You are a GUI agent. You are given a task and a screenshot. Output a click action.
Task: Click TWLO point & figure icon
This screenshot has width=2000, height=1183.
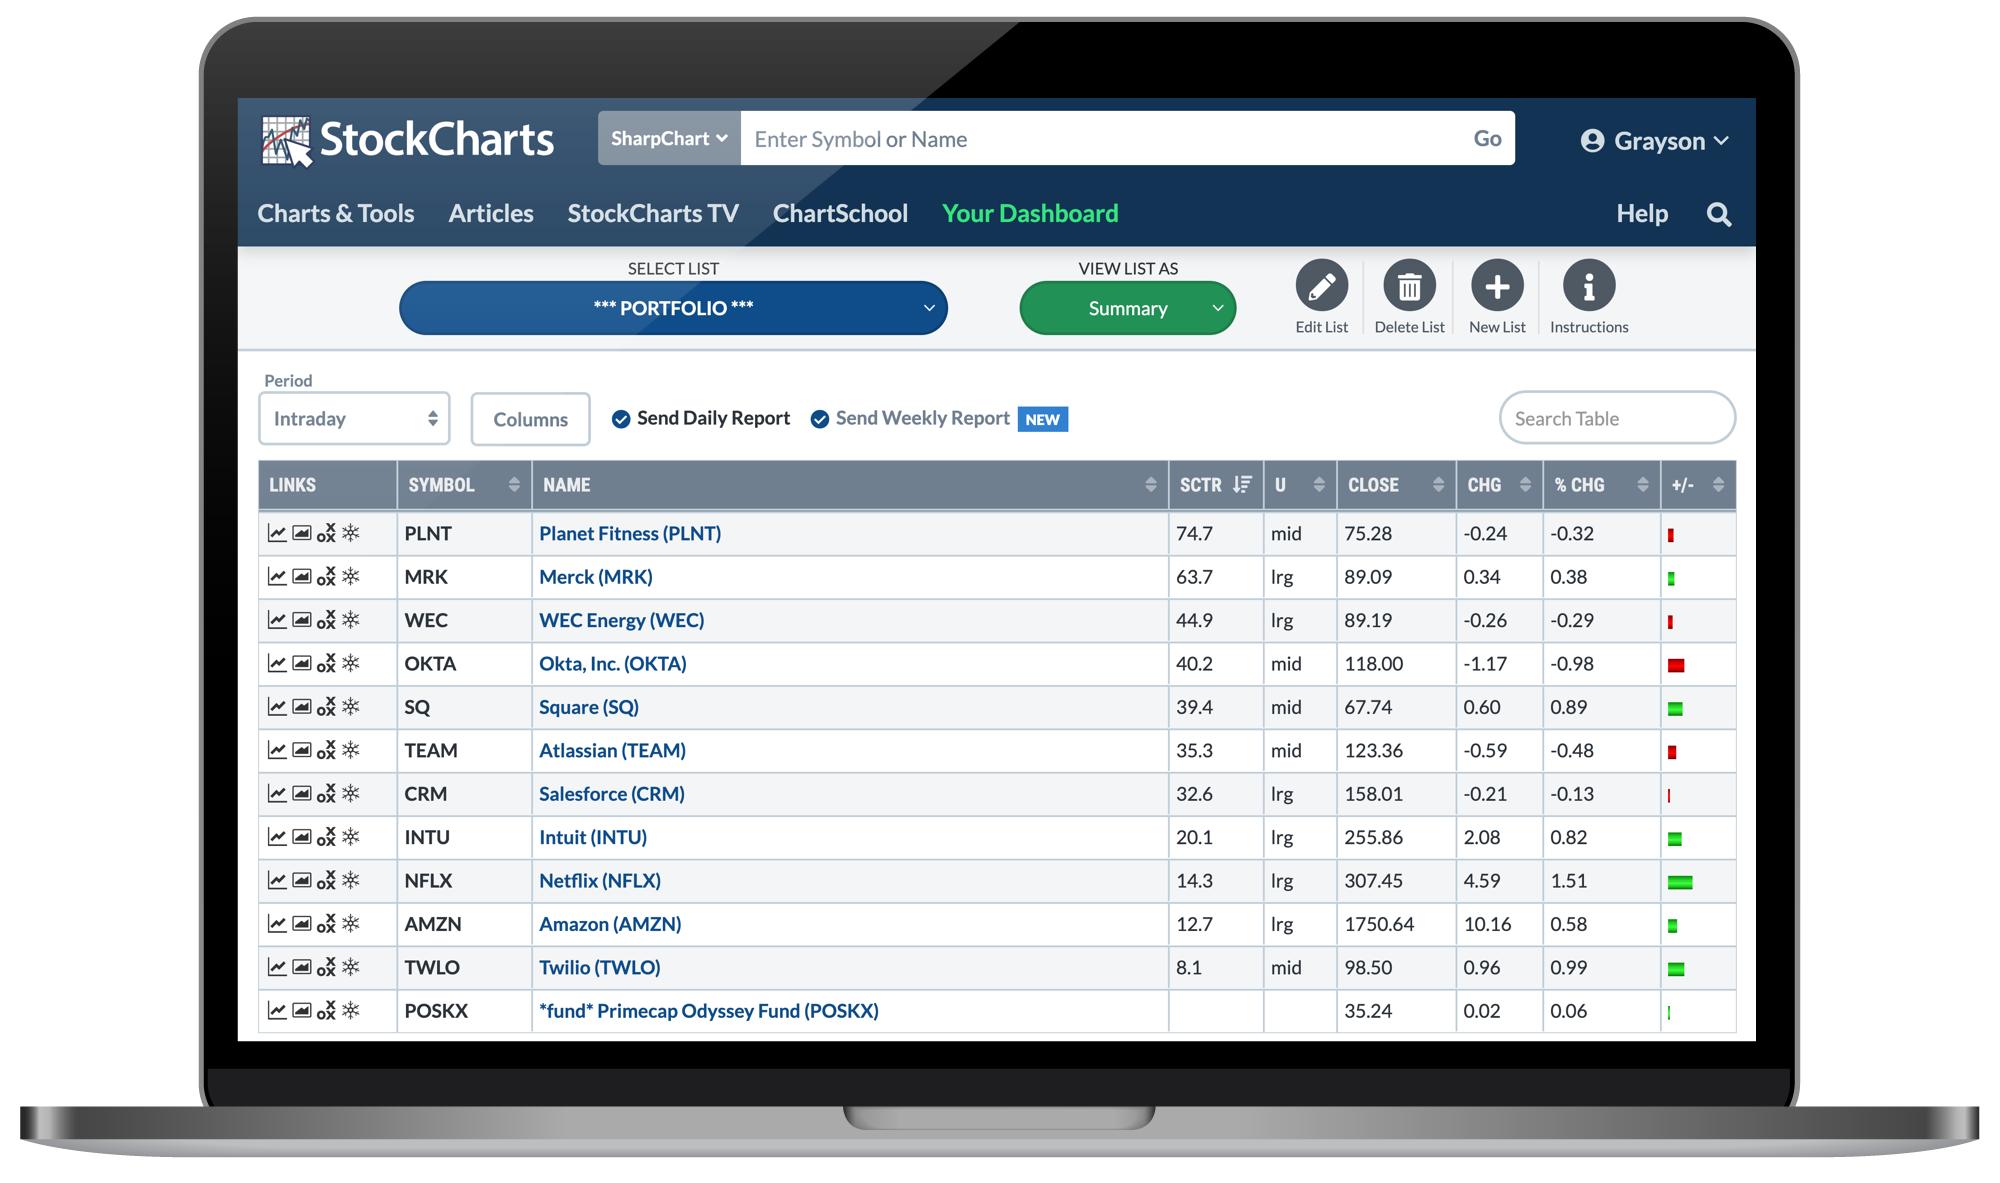(x=326, y=967)
